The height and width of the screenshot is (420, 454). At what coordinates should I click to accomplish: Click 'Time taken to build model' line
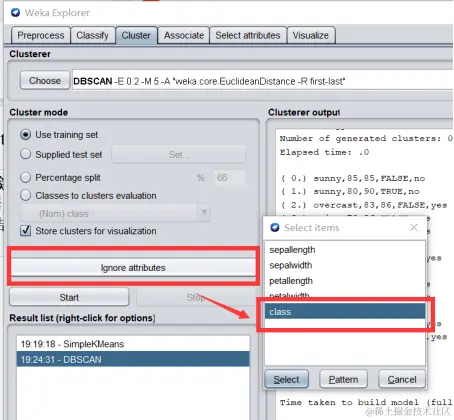366,402
